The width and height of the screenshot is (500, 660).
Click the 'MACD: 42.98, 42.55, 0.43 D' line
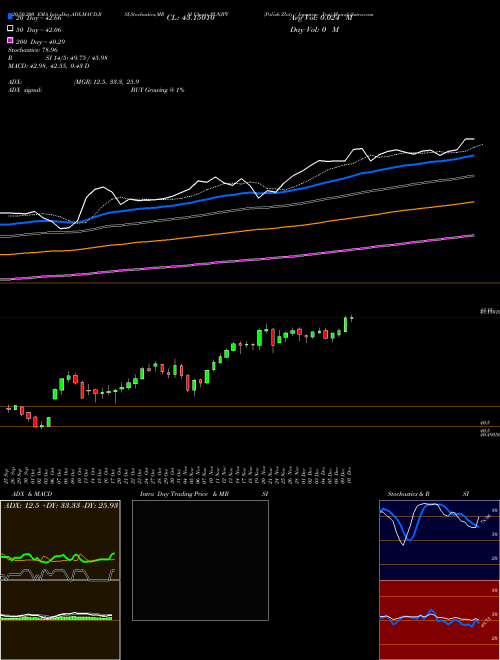point(49,66)
